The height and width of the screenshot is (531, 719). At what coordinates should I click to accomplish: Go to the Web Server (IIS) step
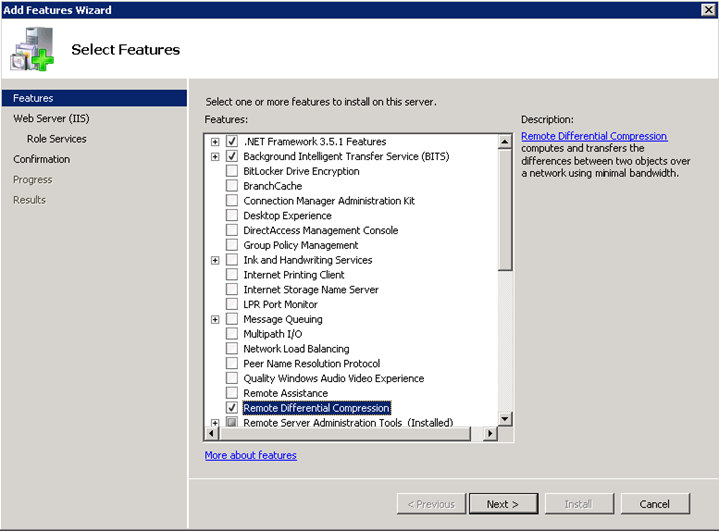click(x=51, y=118)
